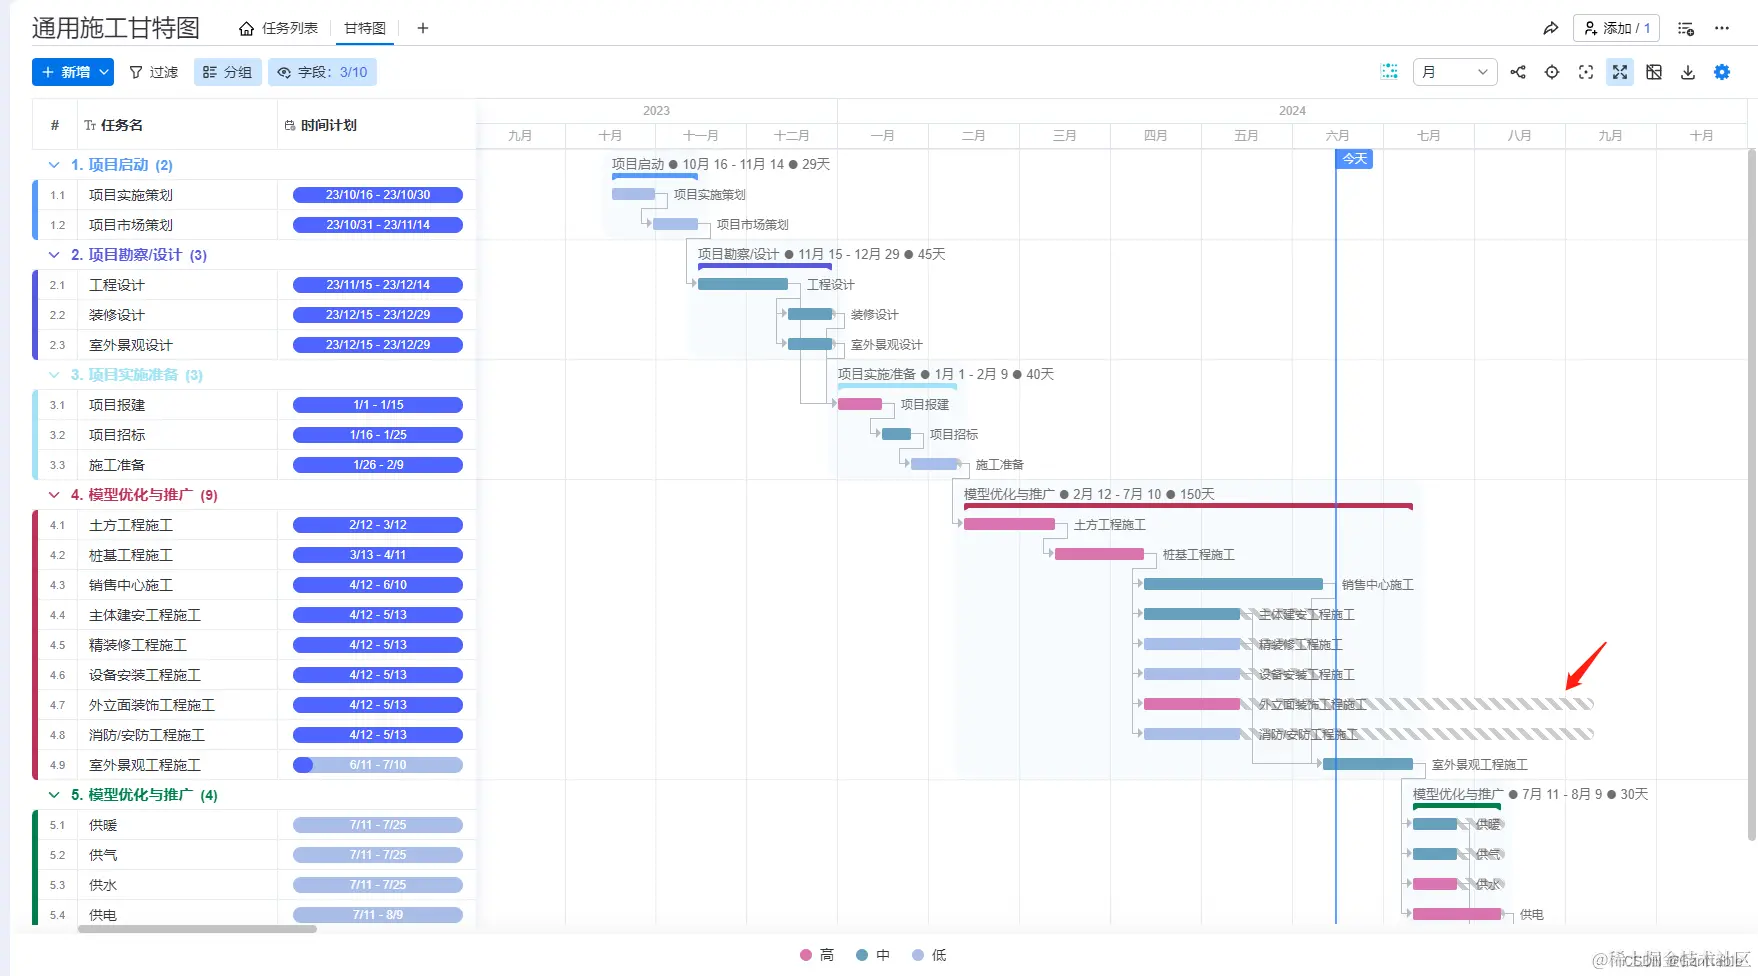This screenshot has height=976, width=1758.
Task: Click the 1/16 - 1/25 date pill
Action: click(x=378, y=435)
